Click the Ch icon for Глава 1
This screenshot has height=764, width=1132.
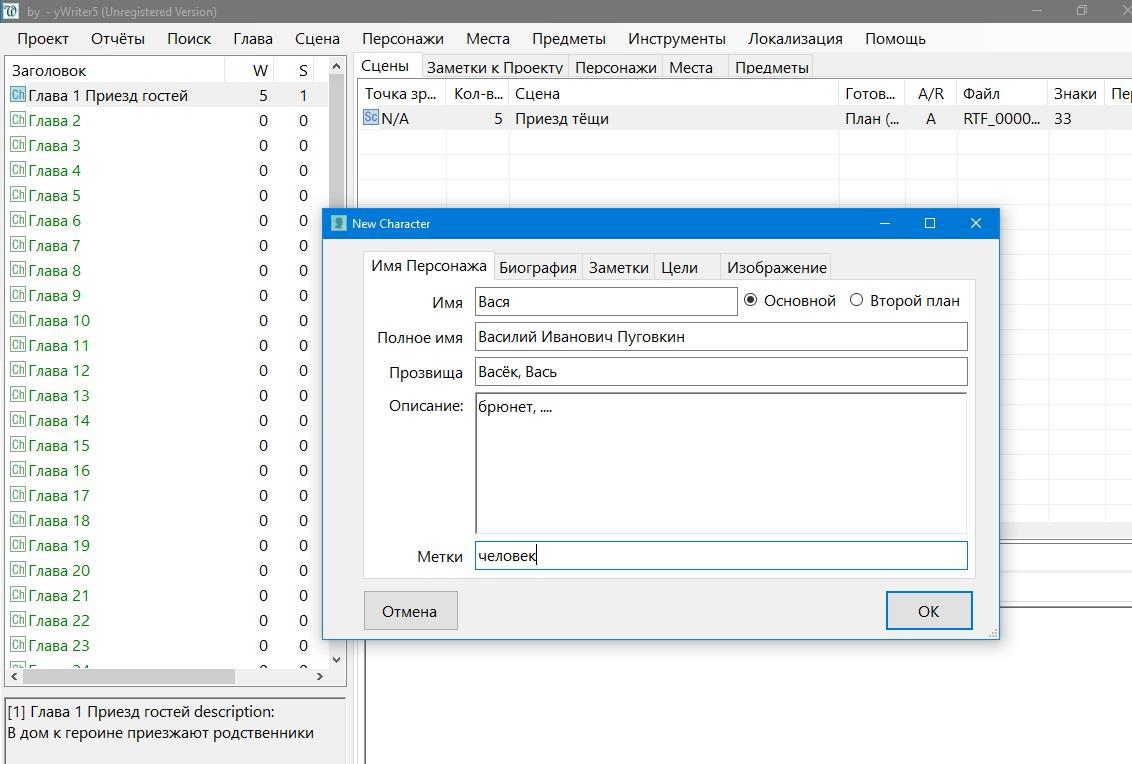tap(17, 95)
